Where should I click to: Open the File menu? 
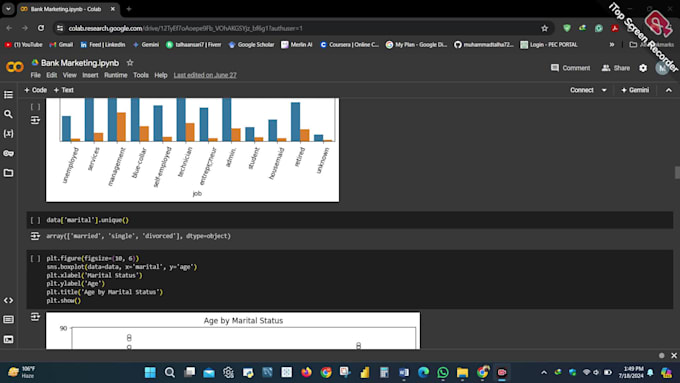point(36,75)
